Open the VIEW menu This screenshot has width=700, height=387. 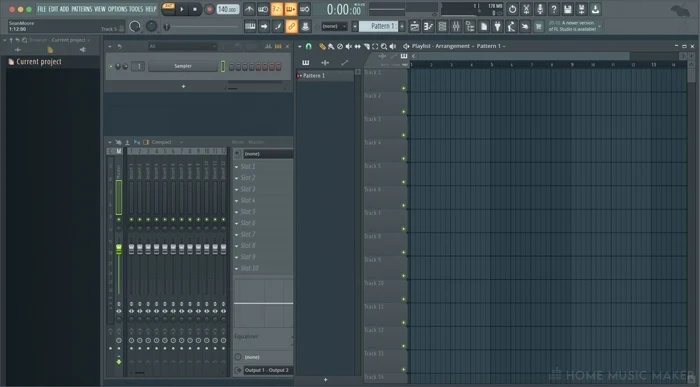pos(100,9)
